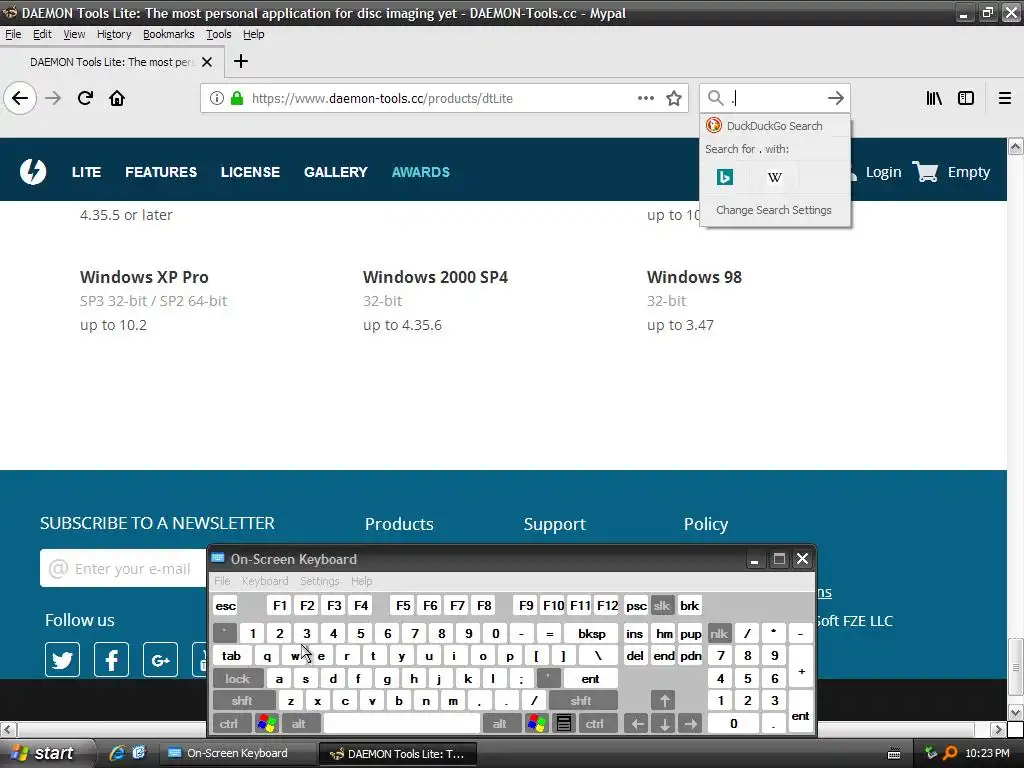Click the context menu key on keyboard
Image resolution: width=1024 pixels, height=768 pixels.
click(564, 724)
